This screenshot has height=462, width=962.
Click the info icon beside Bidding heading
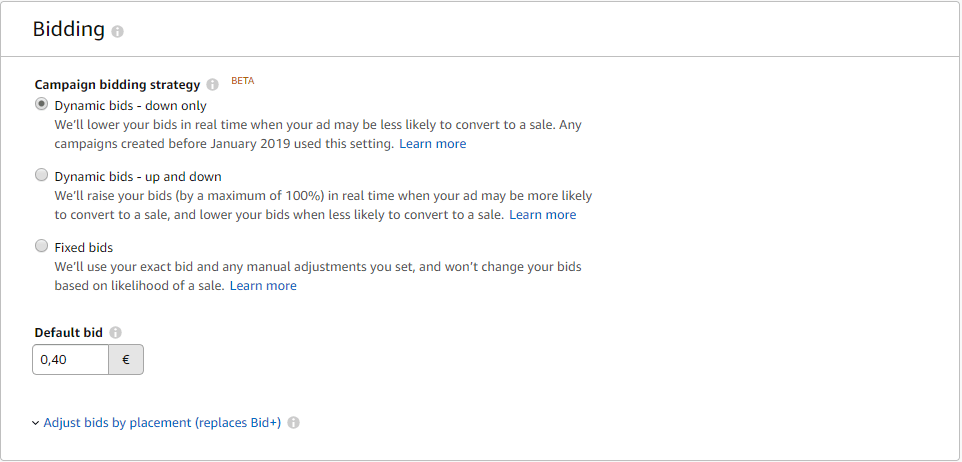click(x=118, y=31)
